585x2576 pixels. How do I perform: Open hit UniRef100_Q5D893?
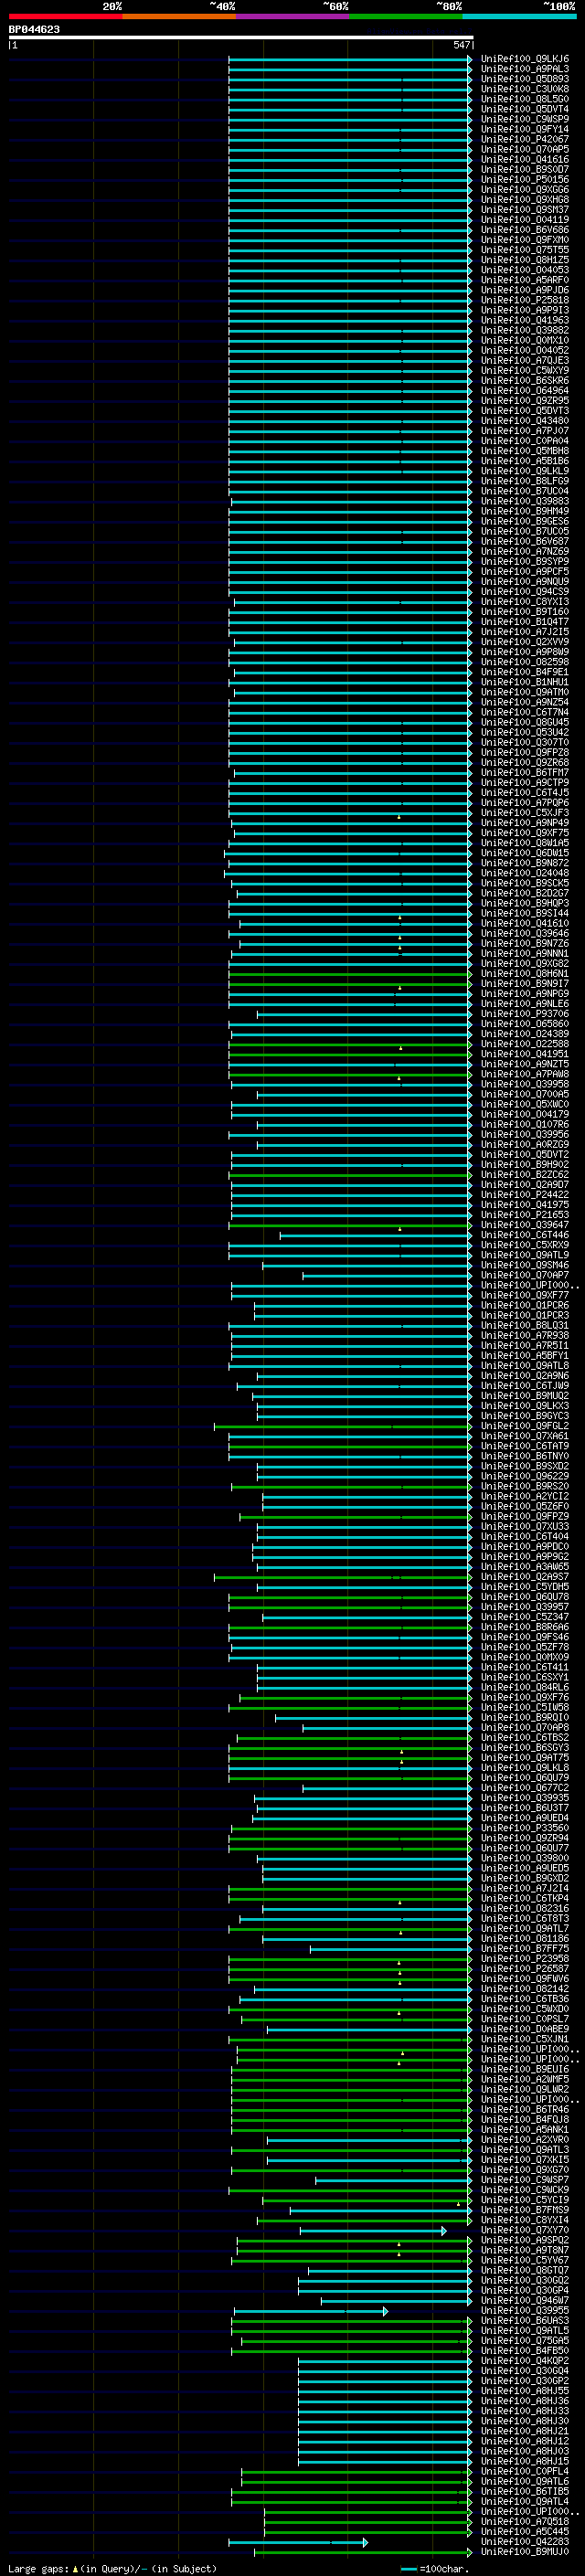coord(524,79)
